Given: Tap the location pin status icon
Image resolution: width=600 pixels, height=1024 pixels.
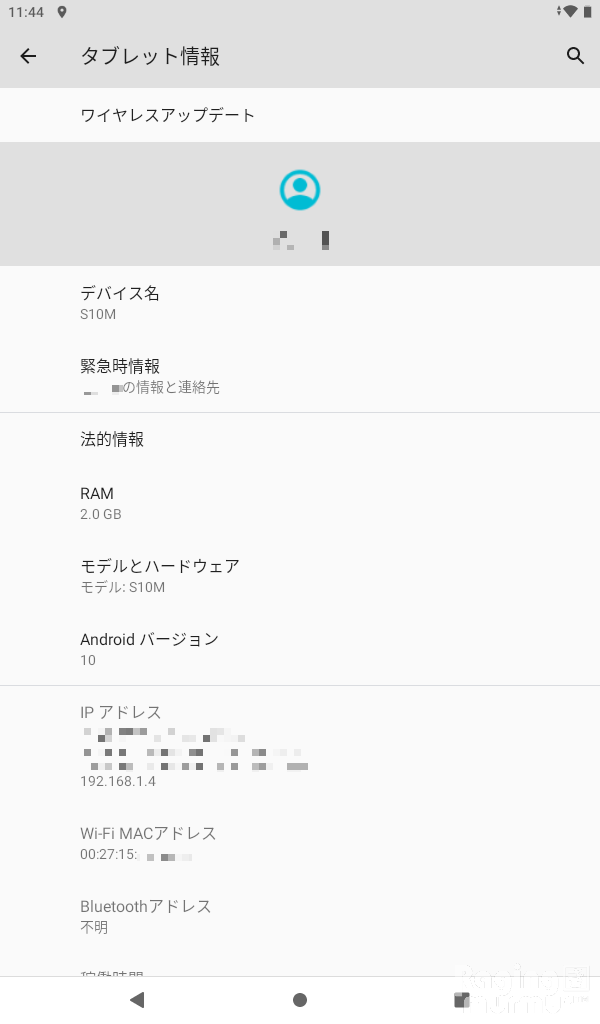Looking at the screenshot, I should (x=62, y=12).
